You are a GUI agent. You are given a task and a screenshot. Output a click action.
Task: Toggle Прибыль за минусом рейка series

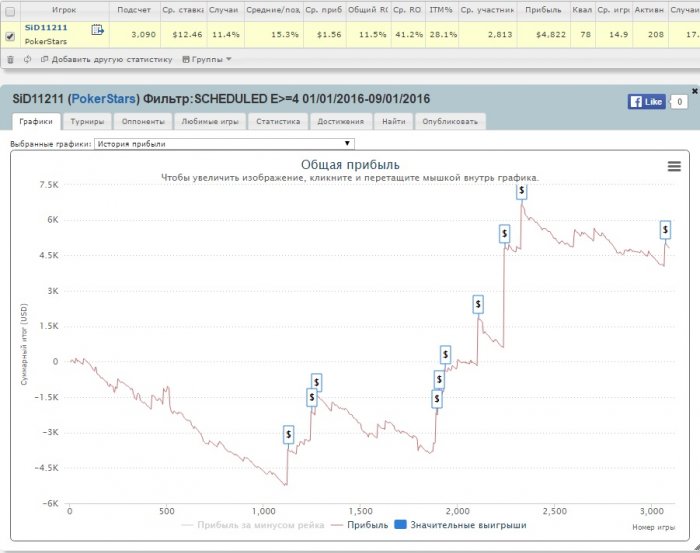[x=253, y=525]
